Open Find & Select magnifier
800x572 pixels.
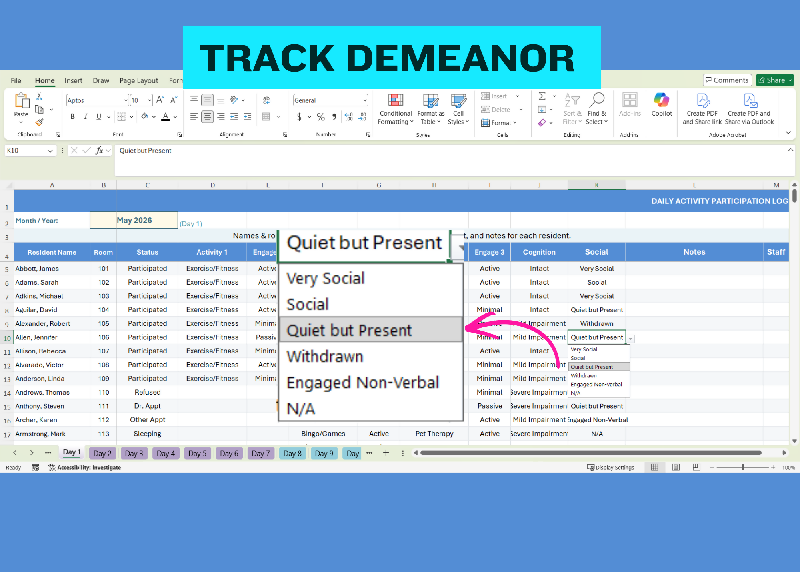[596, 109]
